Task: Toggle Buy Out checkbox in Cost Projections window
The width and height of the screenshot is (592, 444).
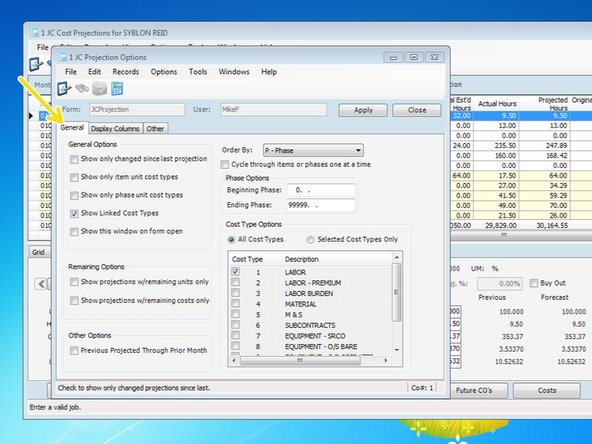Action: point(534,283)
